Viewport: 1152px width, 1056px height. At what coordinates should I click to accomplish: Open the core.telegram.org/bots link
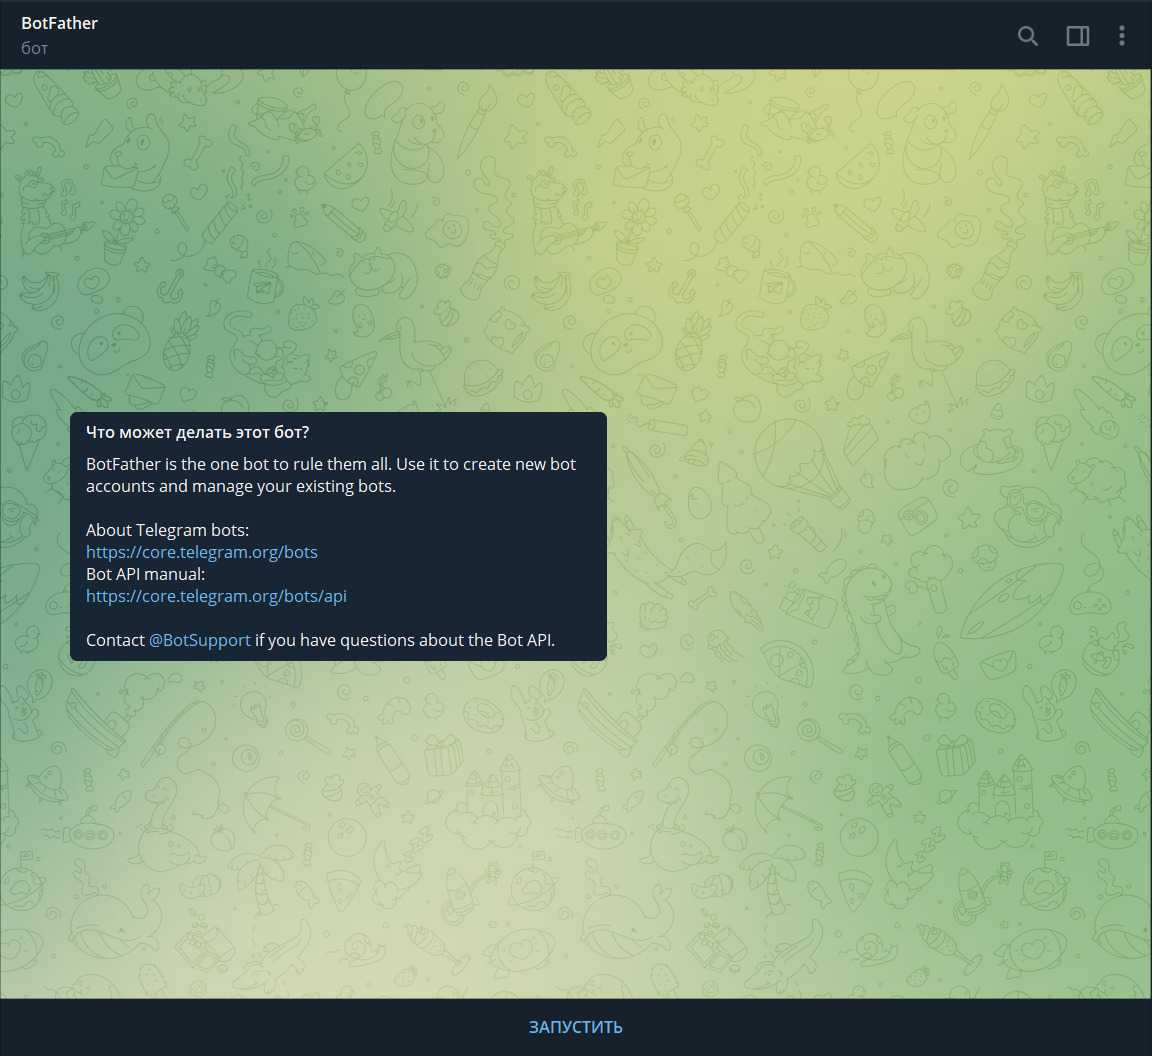click(x=201, y=552)
